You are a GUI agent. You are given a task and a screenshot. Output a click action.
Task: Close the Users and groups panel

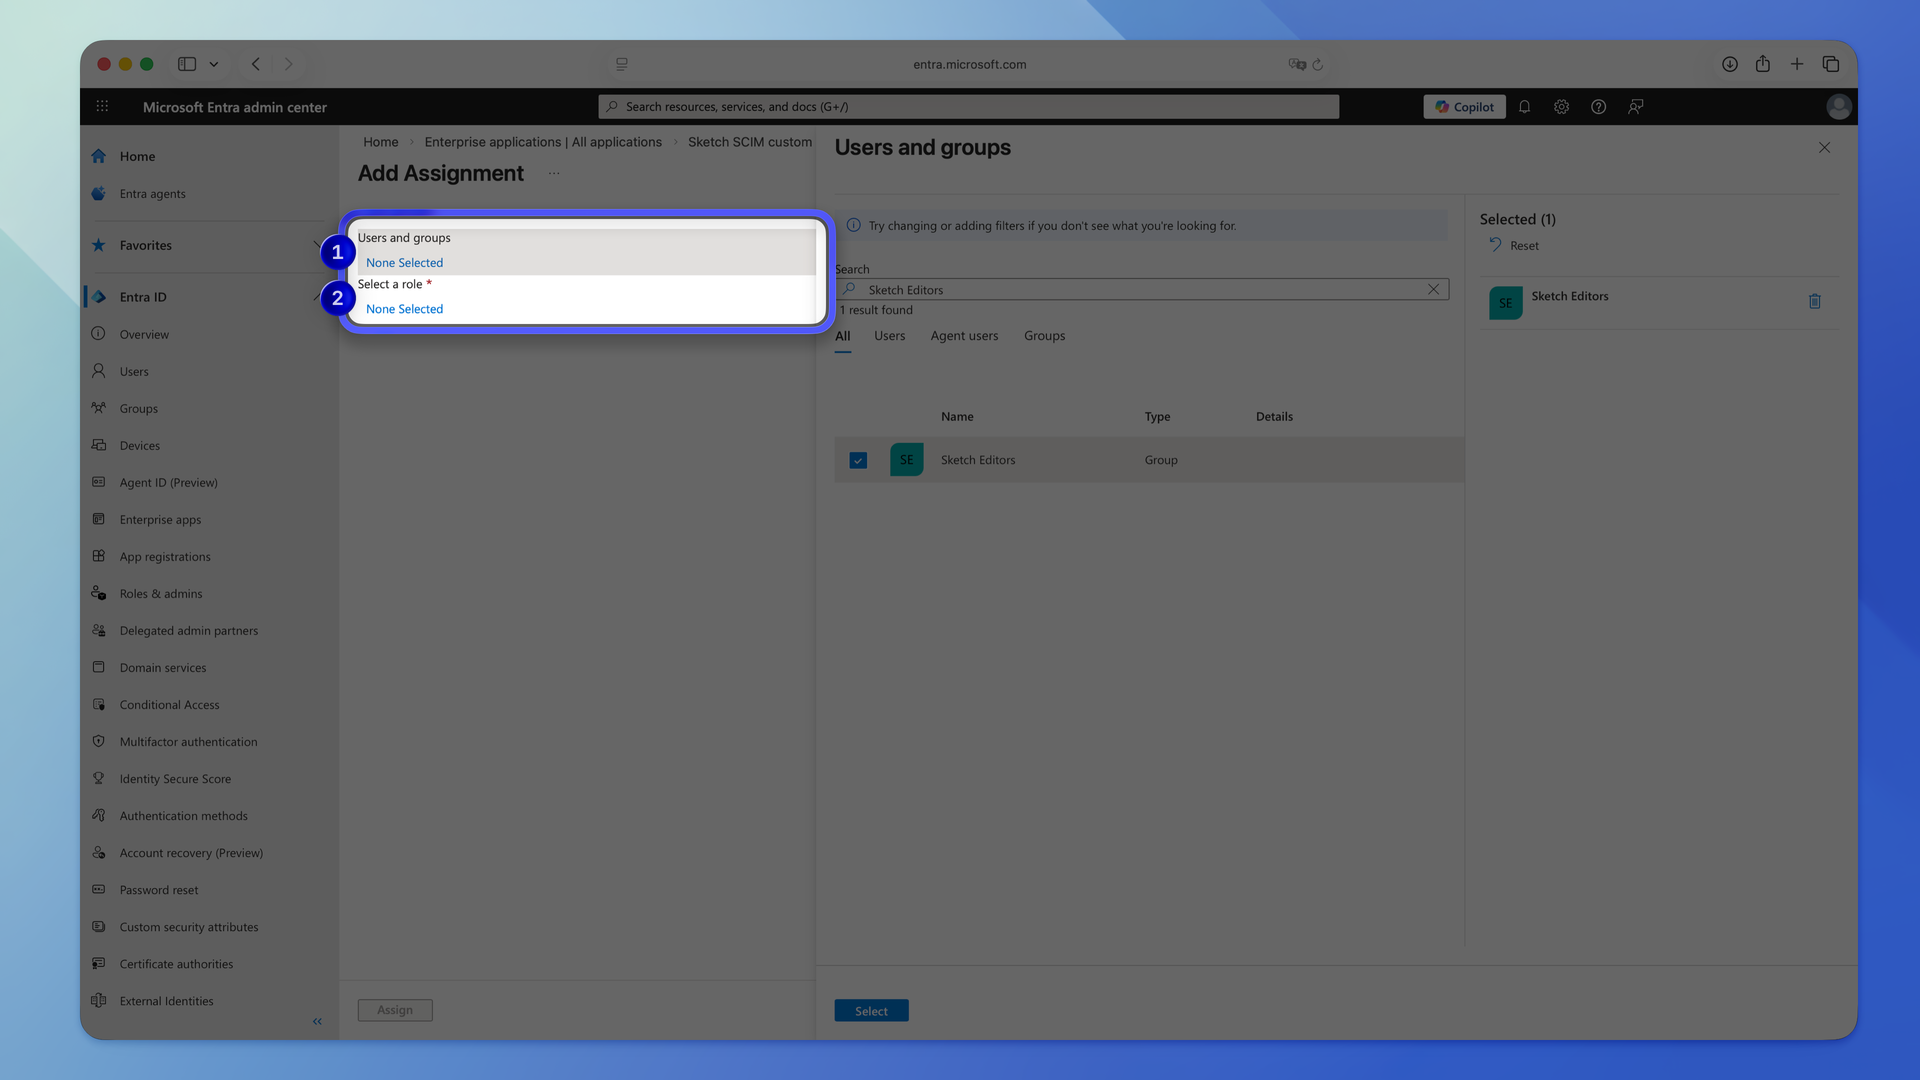click(1824, 147)
